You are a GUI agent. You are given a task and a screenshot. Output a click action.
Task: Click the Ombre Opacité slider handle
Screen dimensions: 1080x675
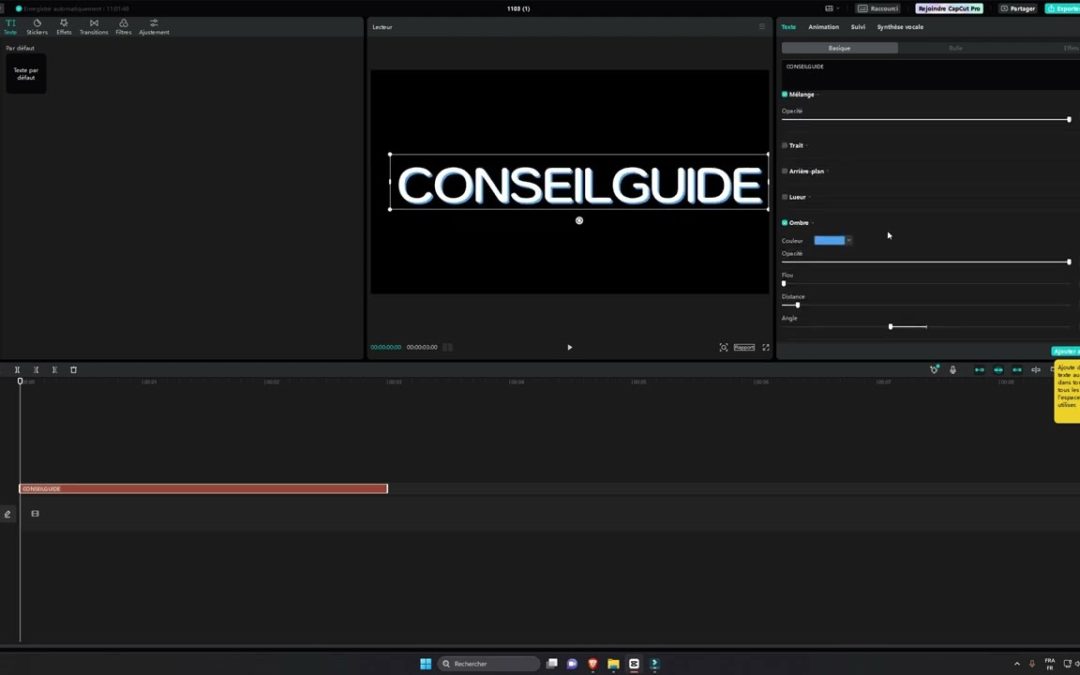(x=1069, y=262)
